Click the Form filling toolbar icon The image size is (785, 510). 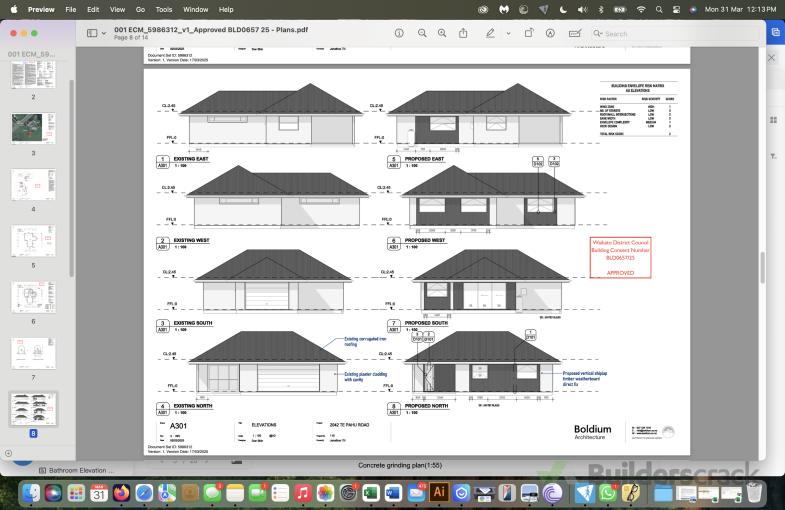575,33
